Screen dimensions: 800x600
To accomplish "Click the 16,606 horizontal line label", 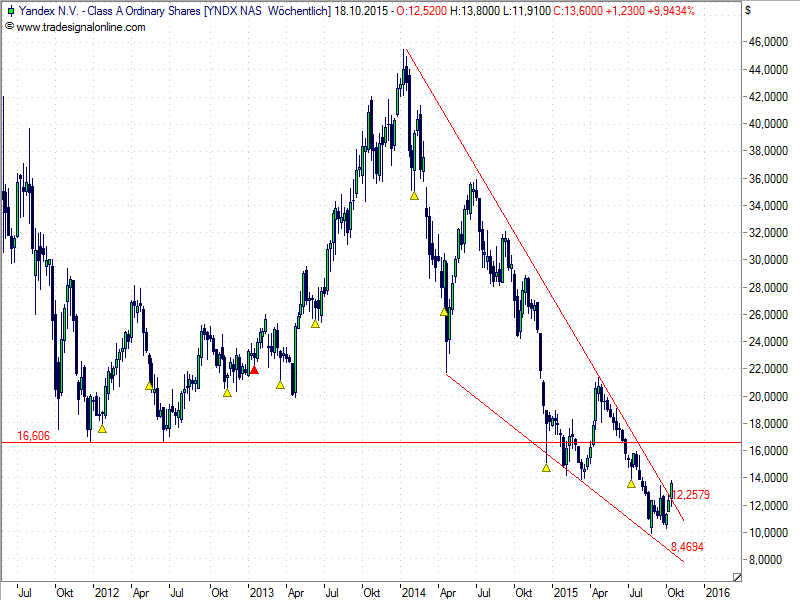I will click(33, 436).
